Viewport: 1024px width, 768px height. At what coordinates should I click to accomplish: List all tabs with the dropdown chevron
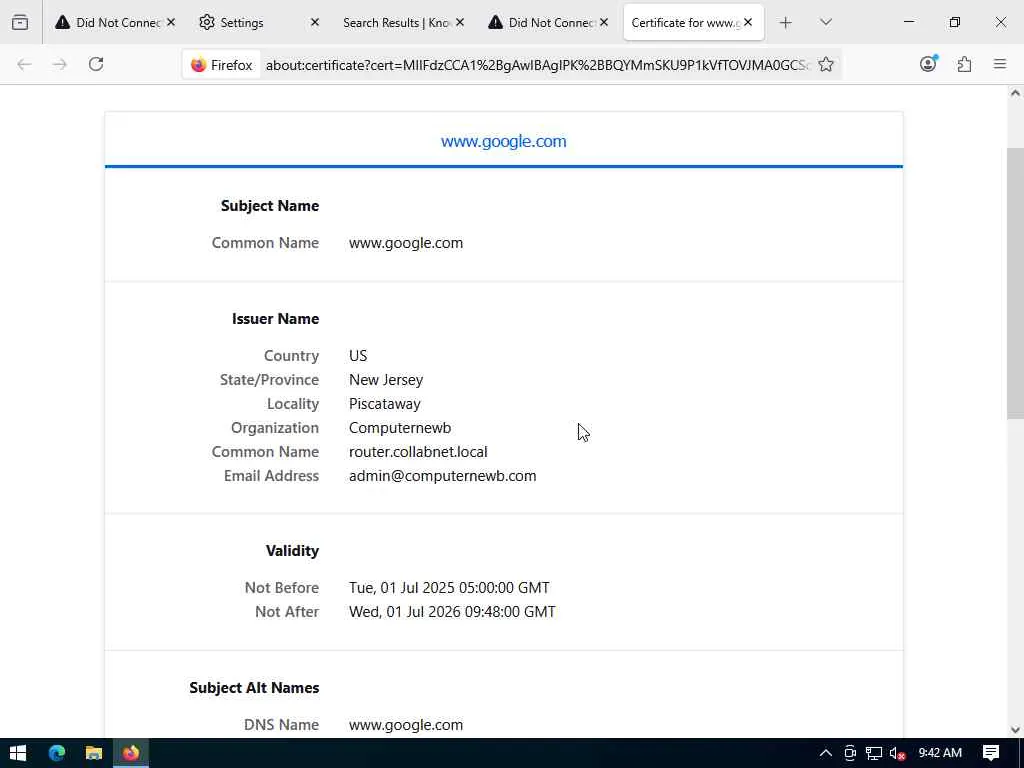coord(825,22)
